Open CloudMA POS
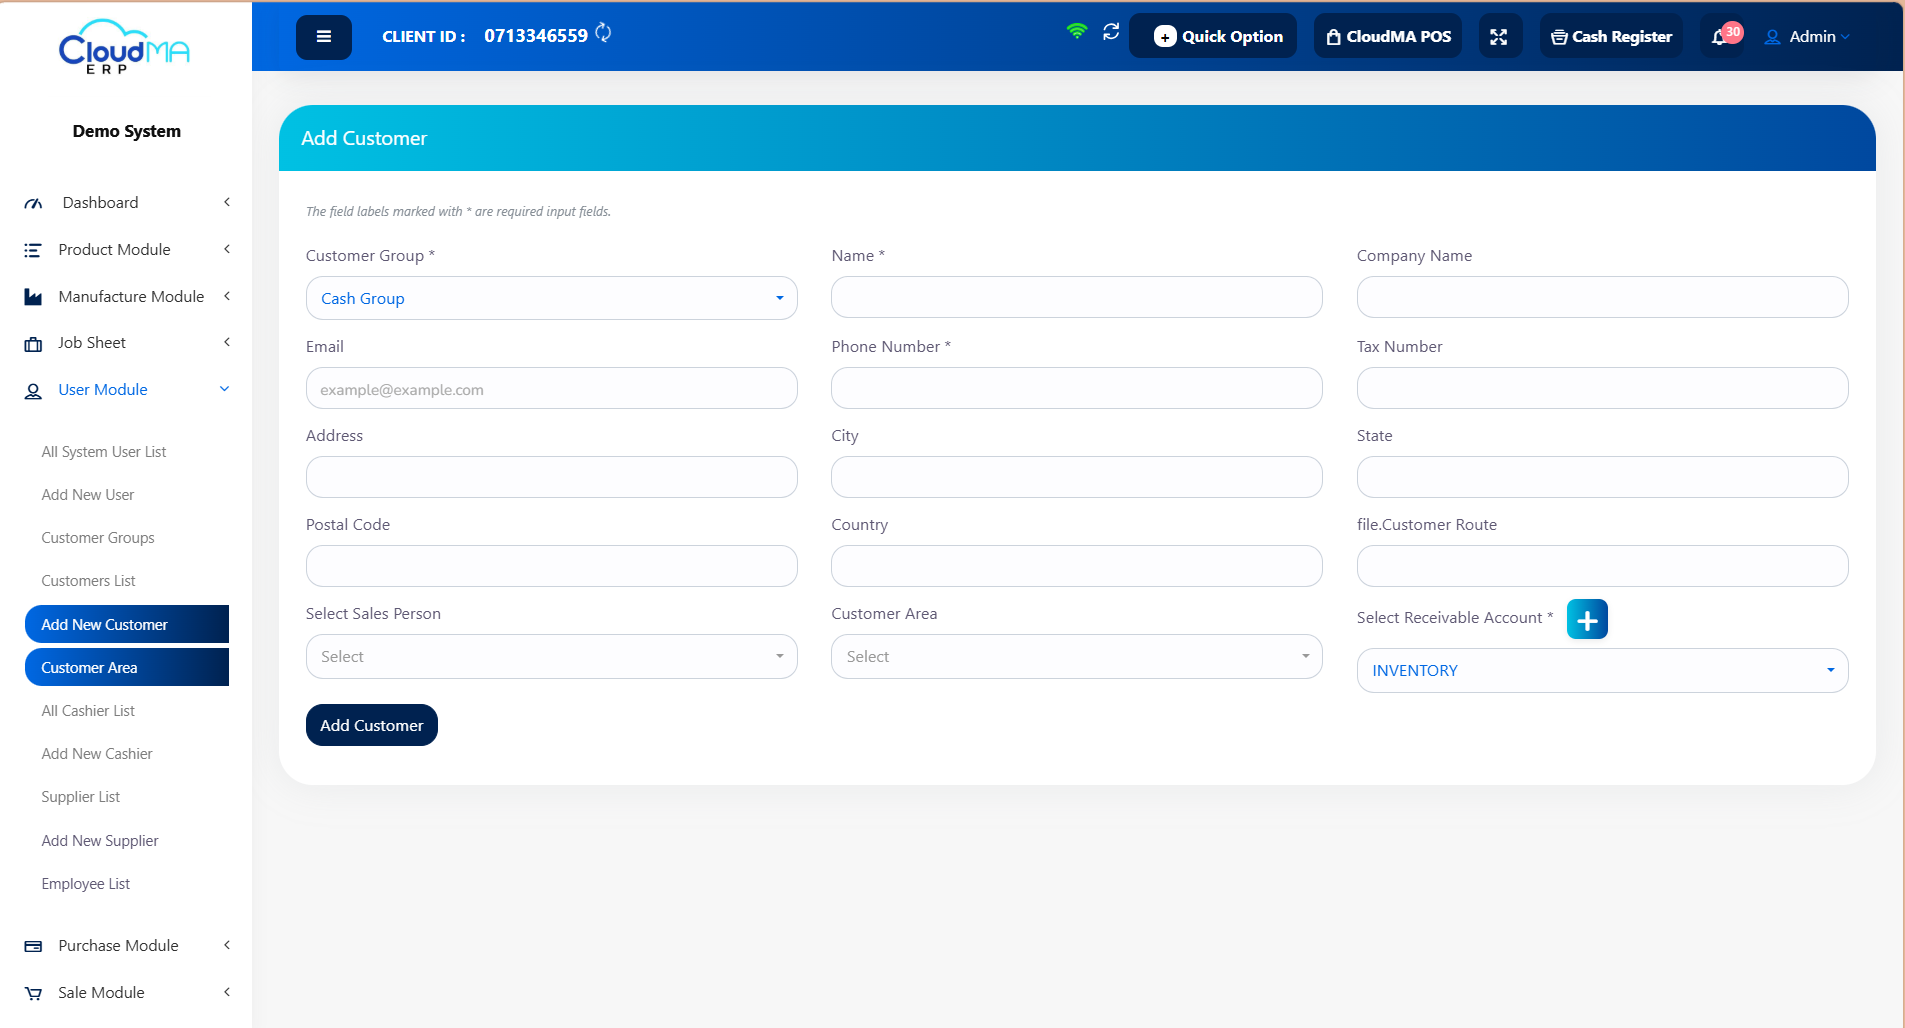The height and width of the screenshot is (1028, 1905). point(1388,36)
